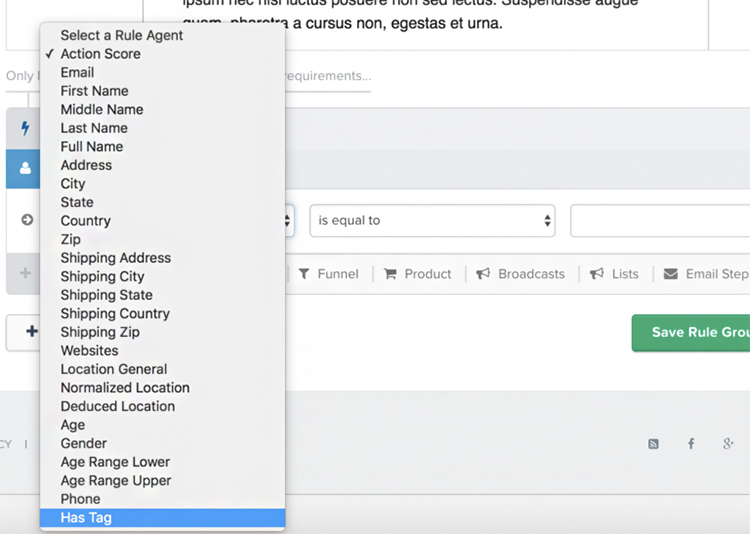Click the rule agent dropdown stepper arrows
Screen dimensions: 750x534
pyautogui.click(x=287, y=221)
